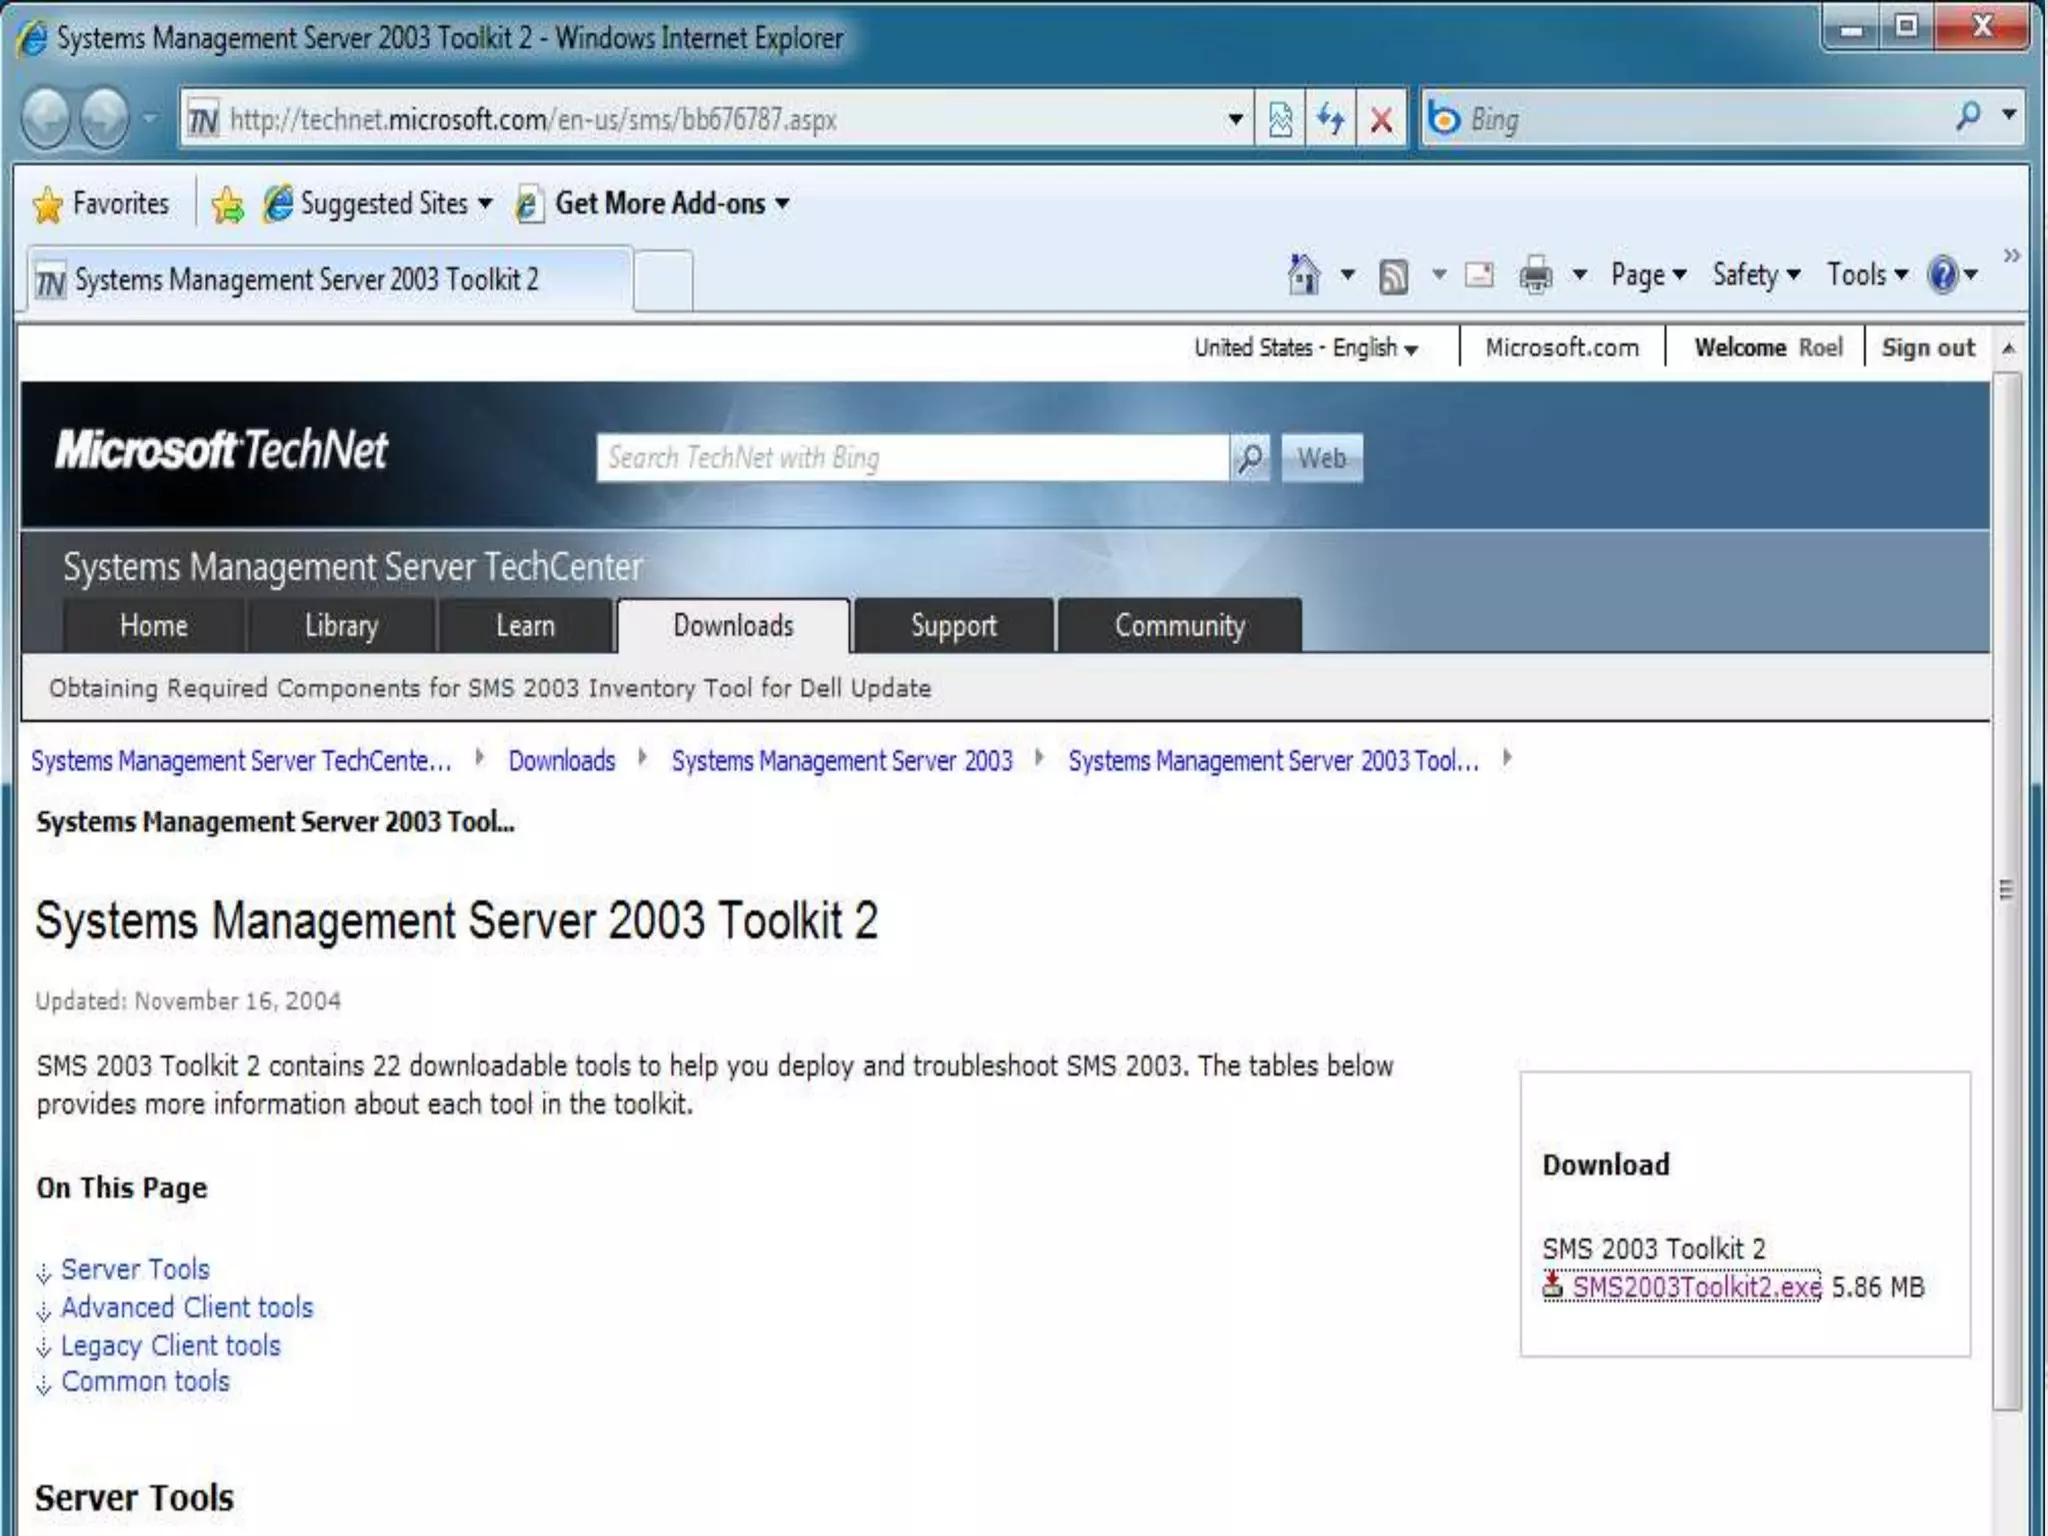Open the Library tab
This screenshot has width=2048, height=1536.
[341, 626]
